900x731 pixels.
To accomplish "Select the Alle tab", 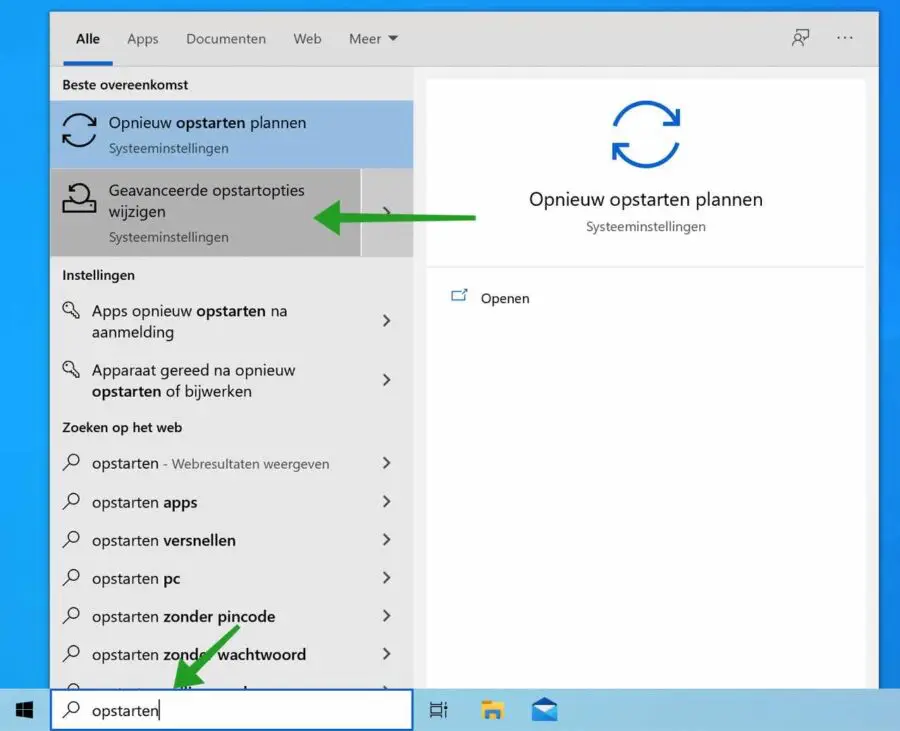I will tap(88, 39).
